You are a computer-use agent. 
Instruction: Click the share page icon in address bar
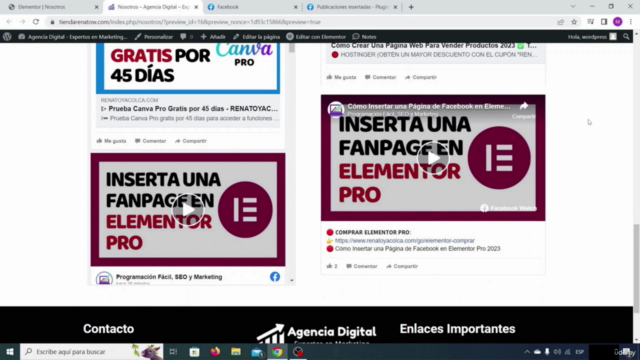pos(560,22)
